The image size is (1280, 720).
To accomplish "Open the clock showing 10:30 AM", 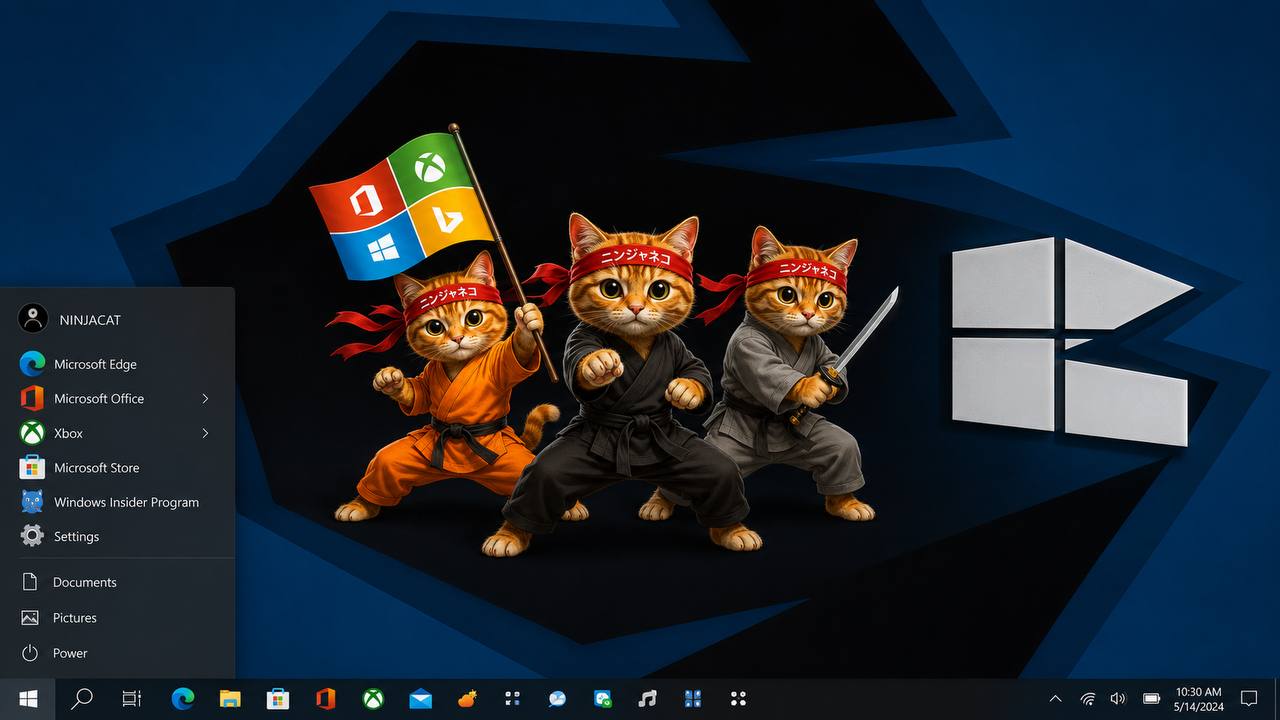I will [x=1199, y=699].
